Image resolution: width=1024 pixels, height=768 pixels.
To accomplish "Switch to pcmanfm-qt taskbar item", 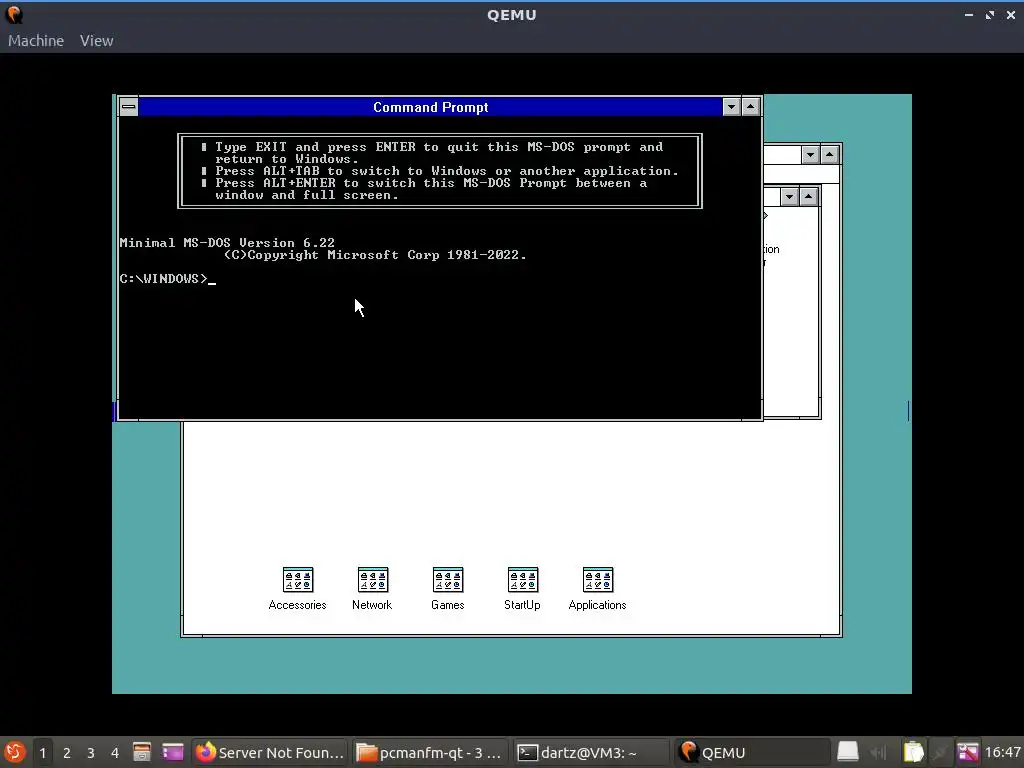I will [430, 752].
